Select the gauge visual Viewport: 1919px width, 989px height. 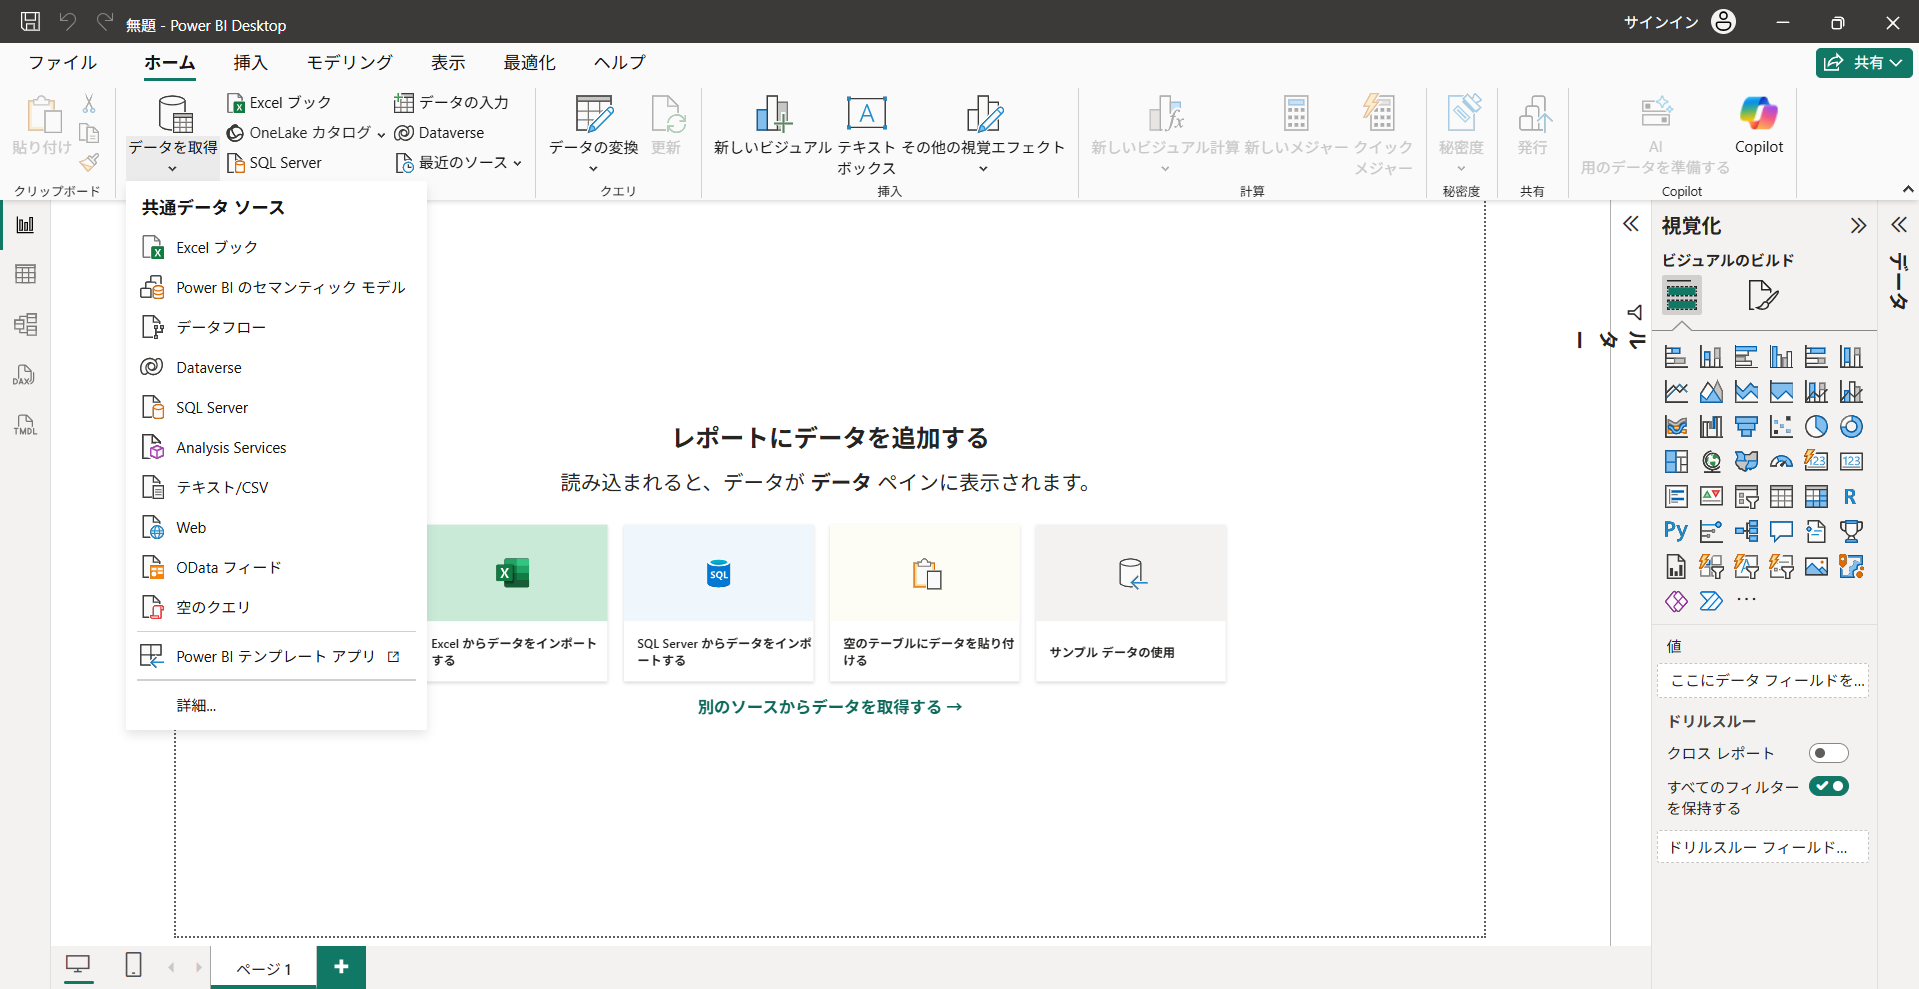click(x=1781, y=461)
